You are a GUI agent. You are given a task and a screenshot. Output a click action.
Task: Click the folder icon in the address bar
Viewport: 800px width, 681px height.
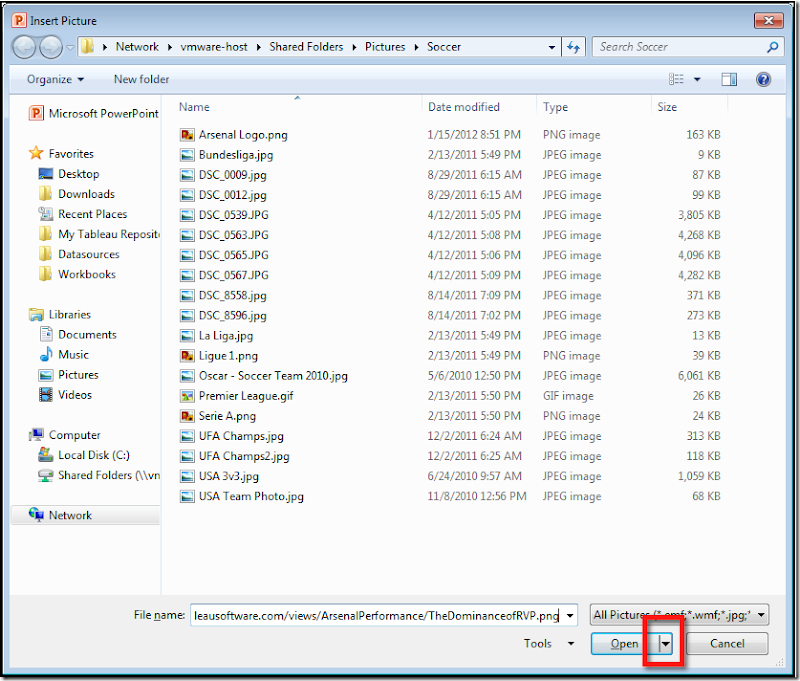click(x=88, y=47)
